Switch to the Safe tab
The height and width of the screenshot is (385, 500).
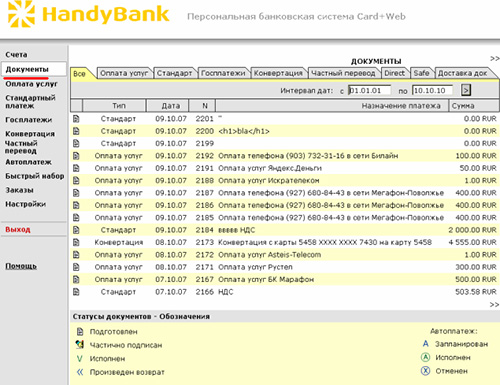421,73
